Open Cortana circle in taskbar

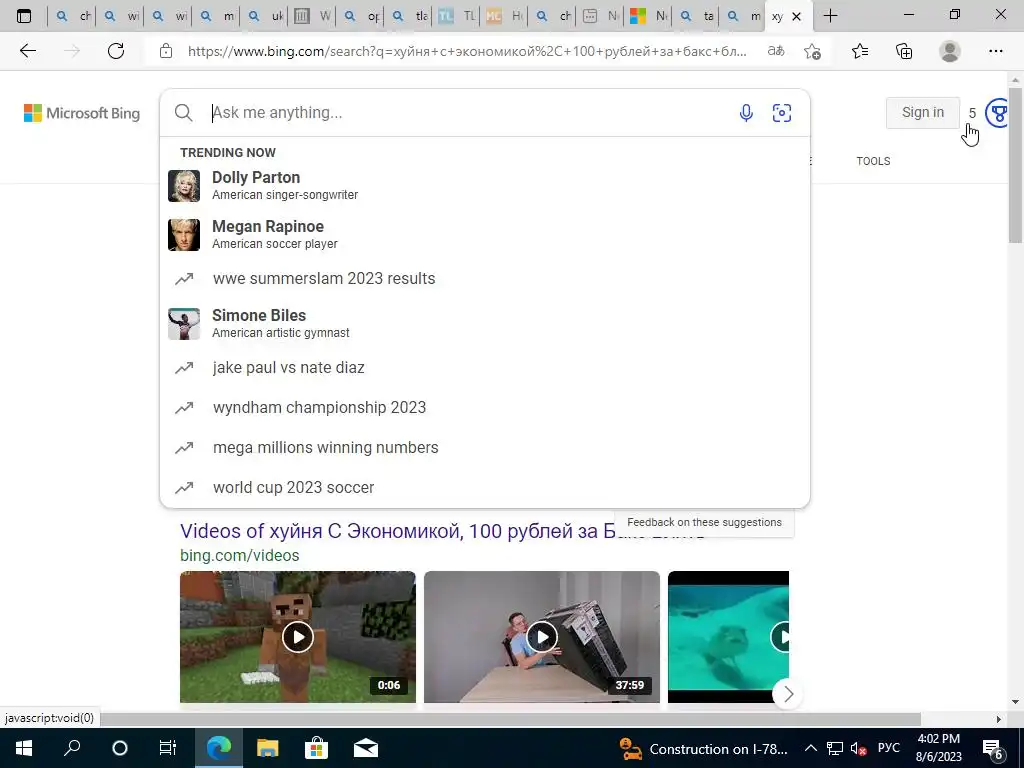pos(120,748)
